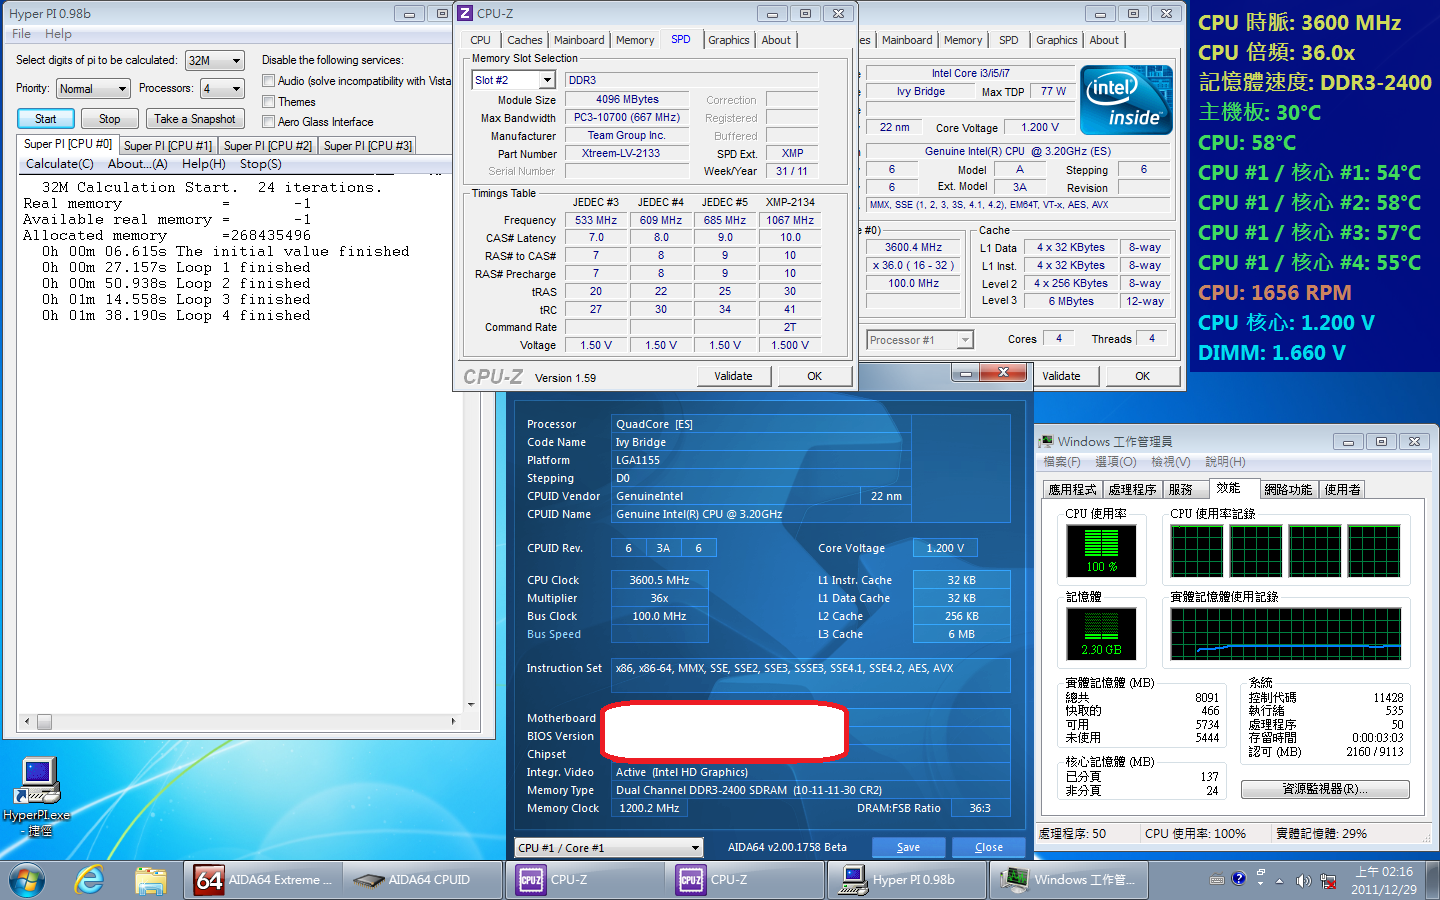Click the Stop(S) menu item

click(261, 164)
